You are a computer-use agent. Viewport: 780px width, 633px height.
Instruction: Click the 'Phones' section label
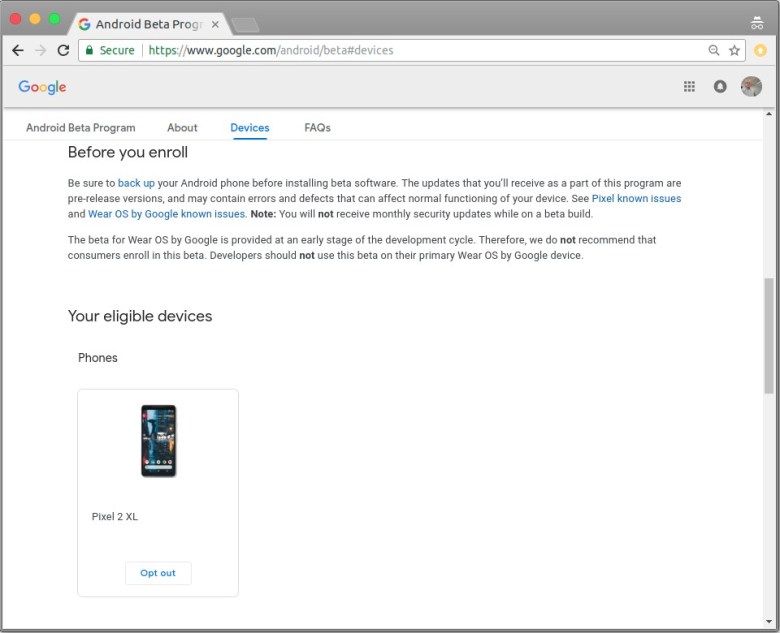click(x=98, y=358)
